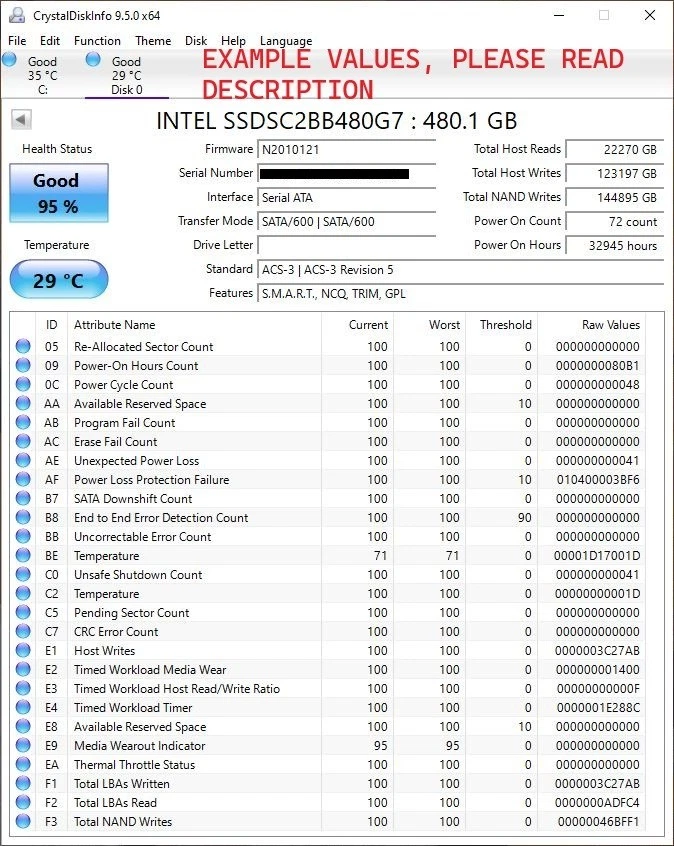Click the status icon beside Total NAND Writes

click(23, 822)
